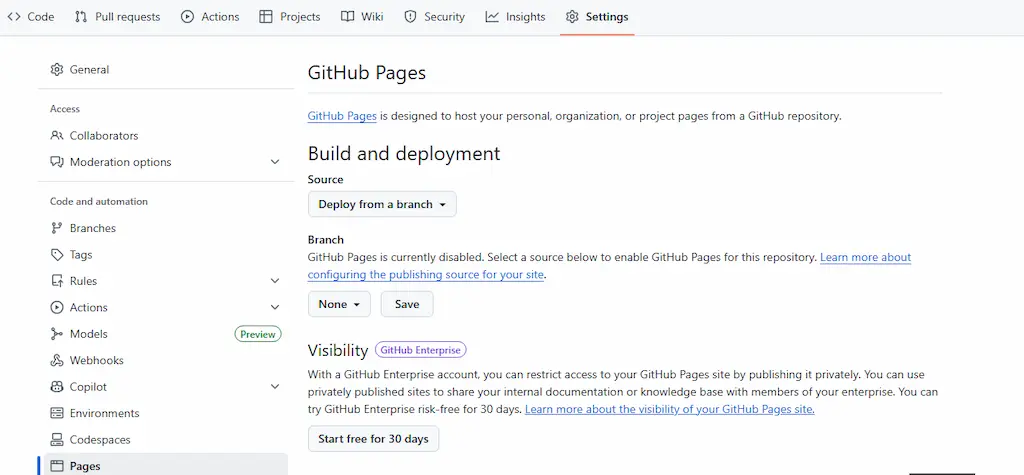Click the GitHub Pages page title
This screenshot has width=1024, height=475.
(x=366, y=72)
